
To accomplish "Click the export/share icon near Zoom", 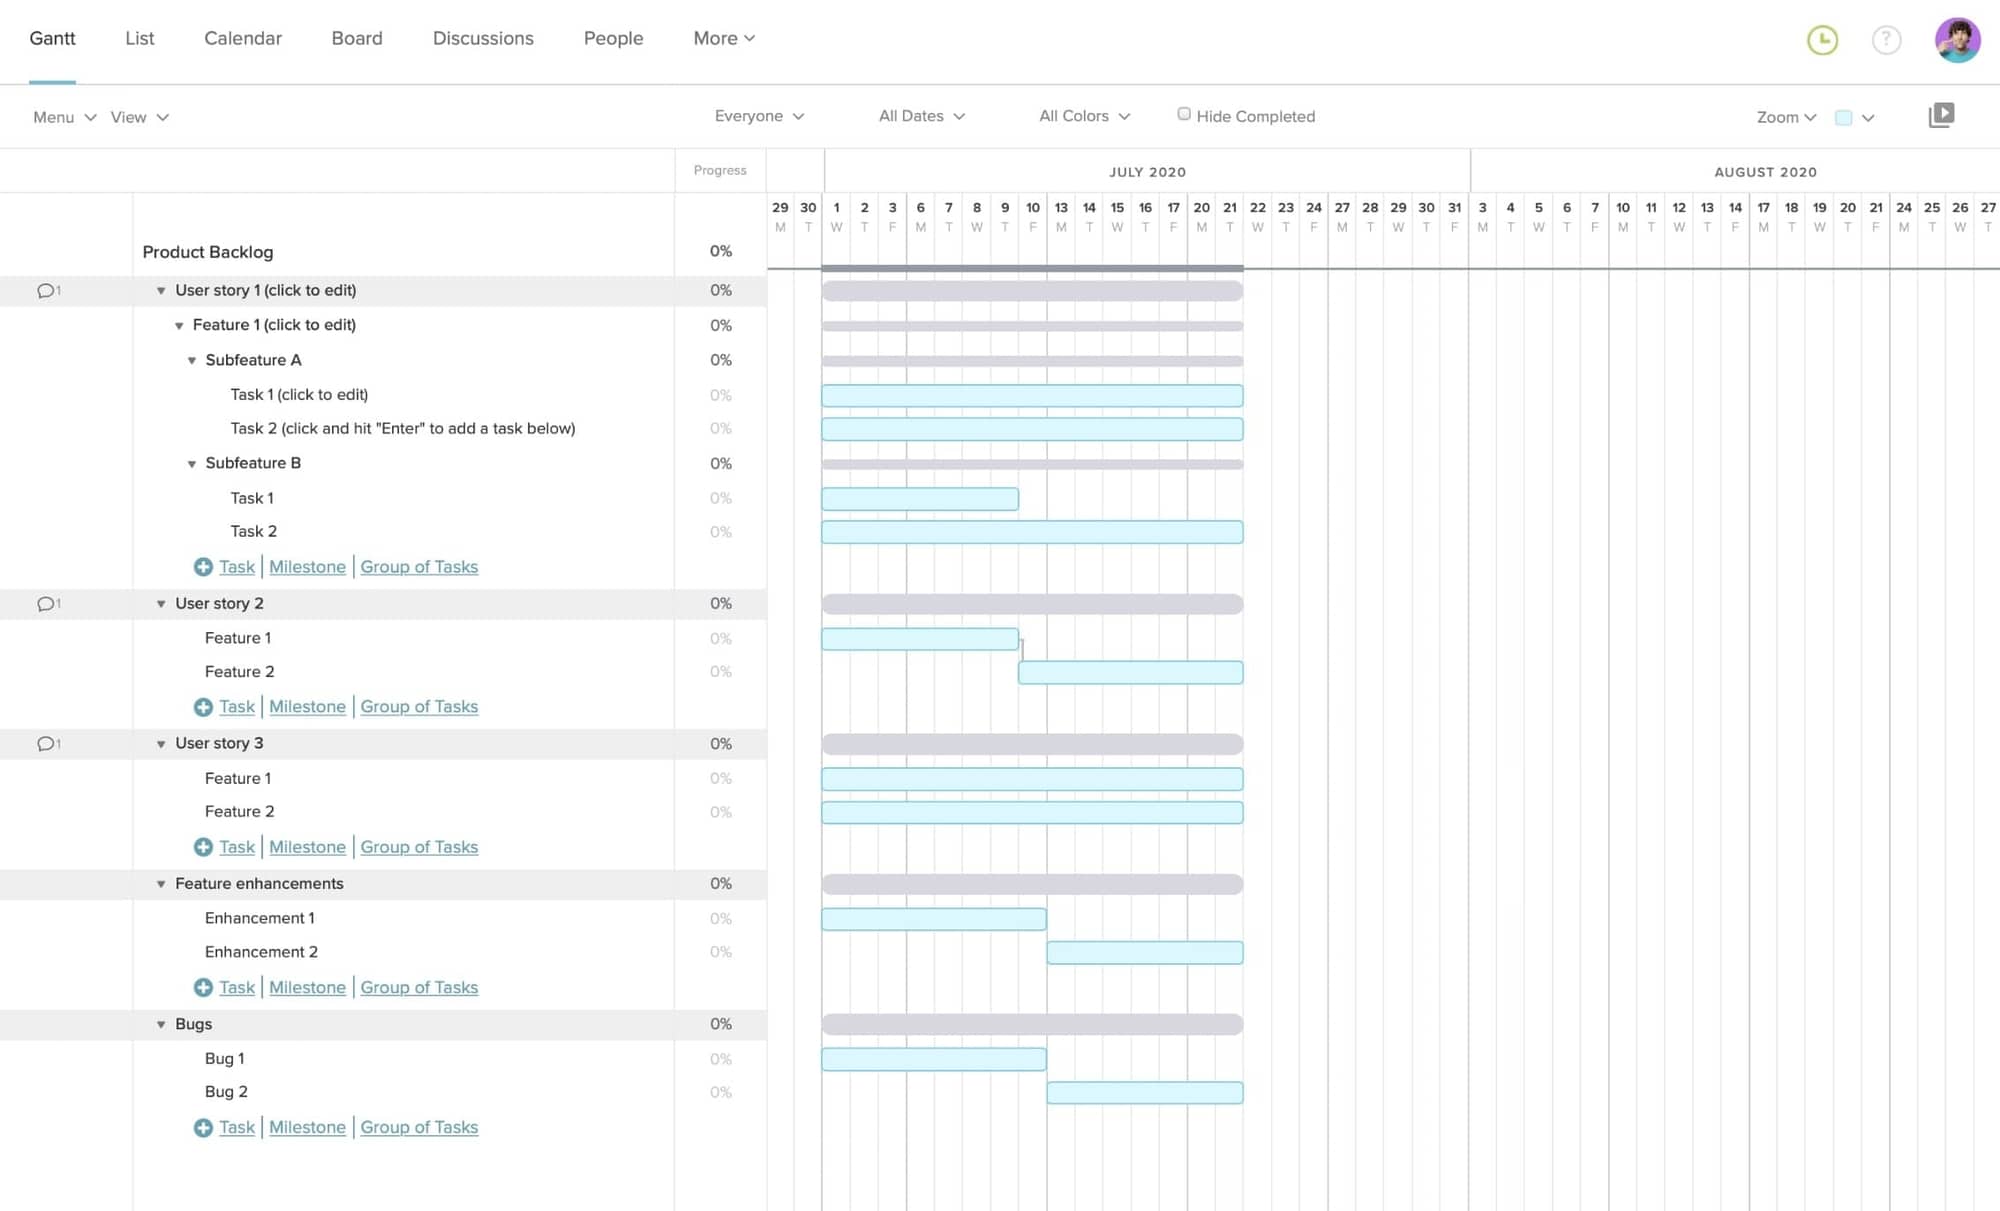I will (x=1942, y=115).
